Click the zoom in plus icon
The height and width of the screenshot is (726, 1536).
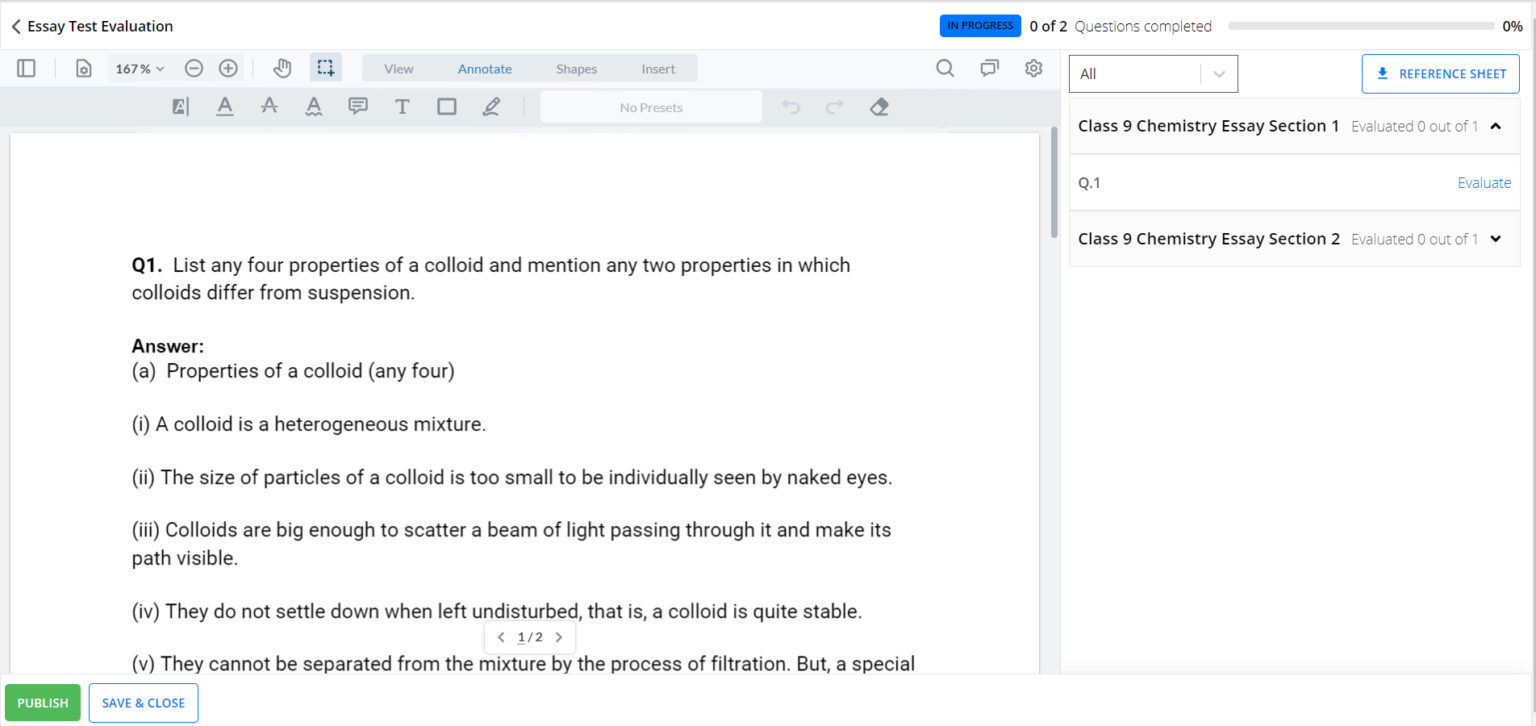[228, 68]
